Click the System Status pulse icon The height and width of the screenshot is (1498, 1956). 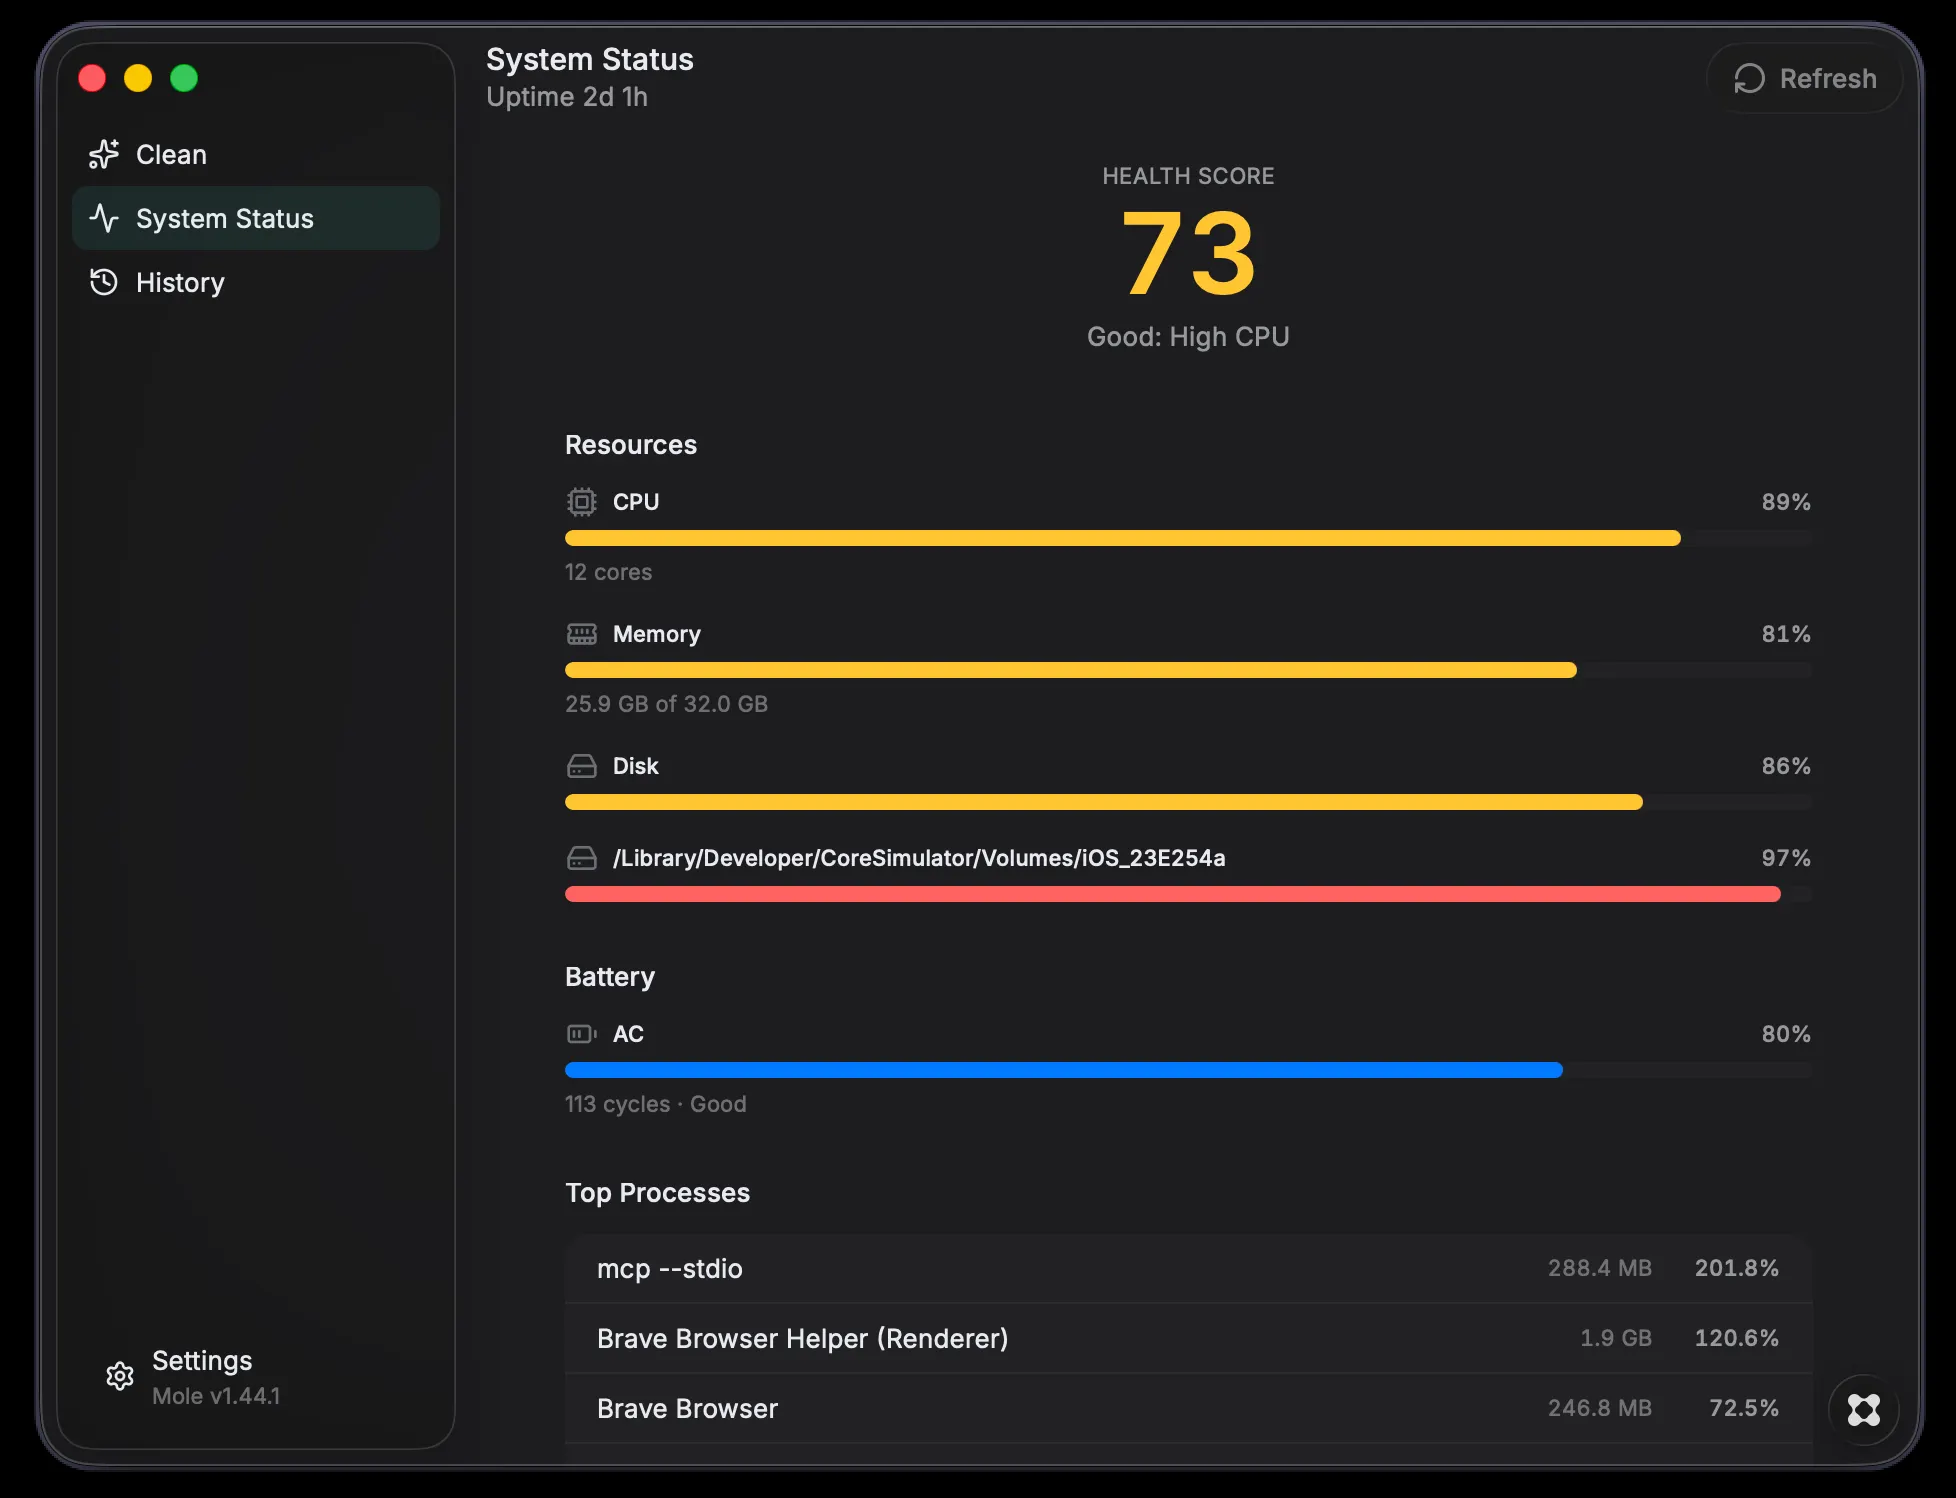(104, 218)
